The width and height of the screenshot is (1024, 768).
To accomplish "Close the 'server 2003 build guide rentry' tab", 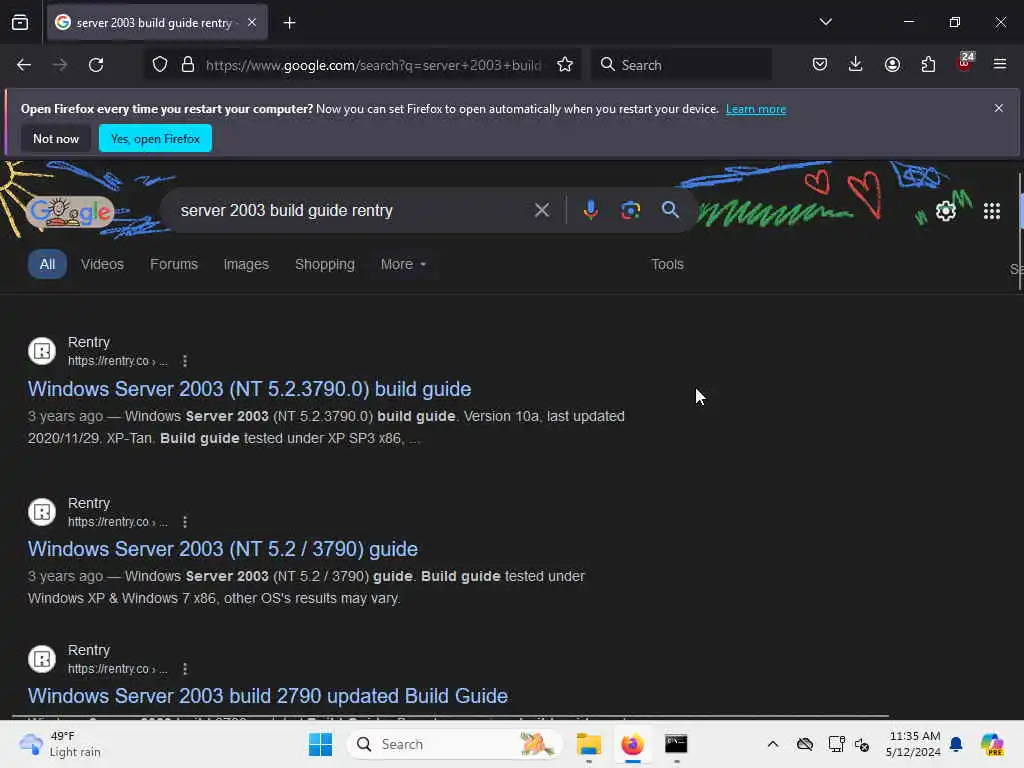I will (x=251, y=22).
